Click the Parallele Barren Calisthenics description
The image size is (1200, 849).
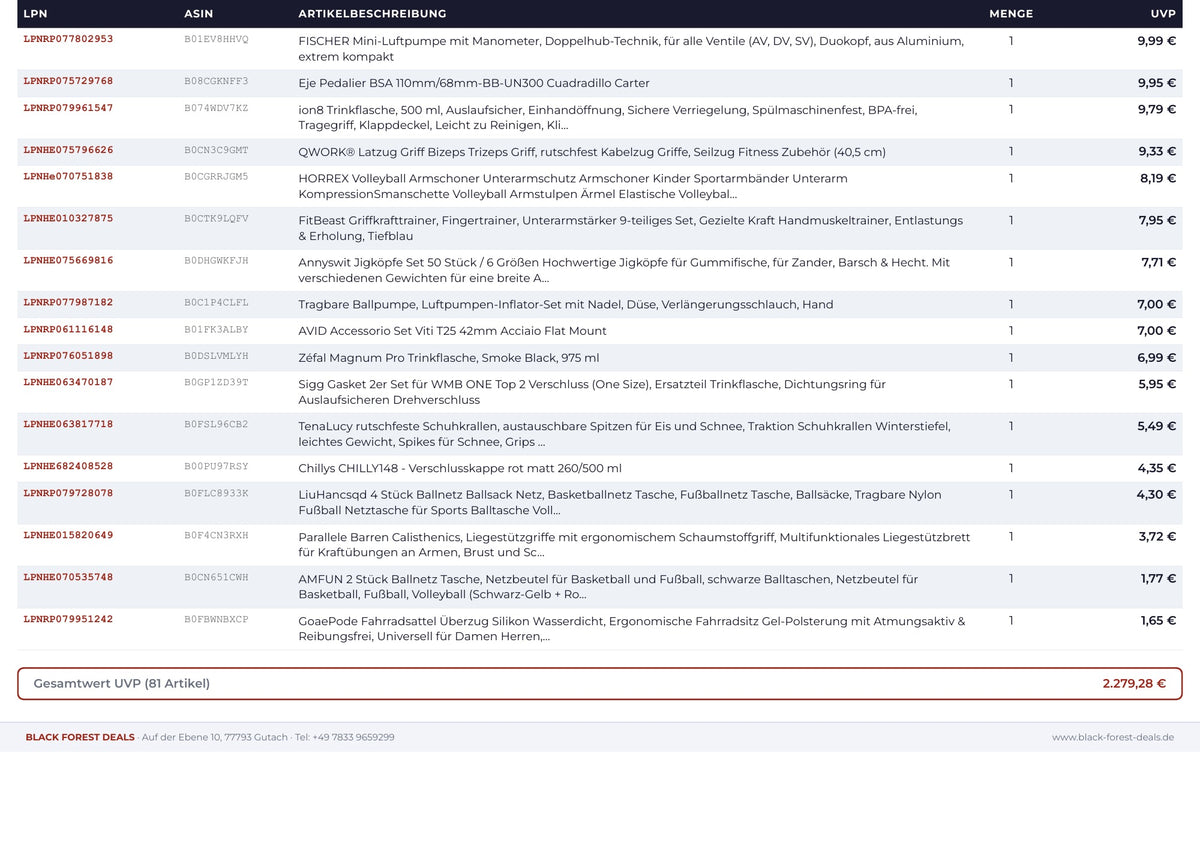634,544
